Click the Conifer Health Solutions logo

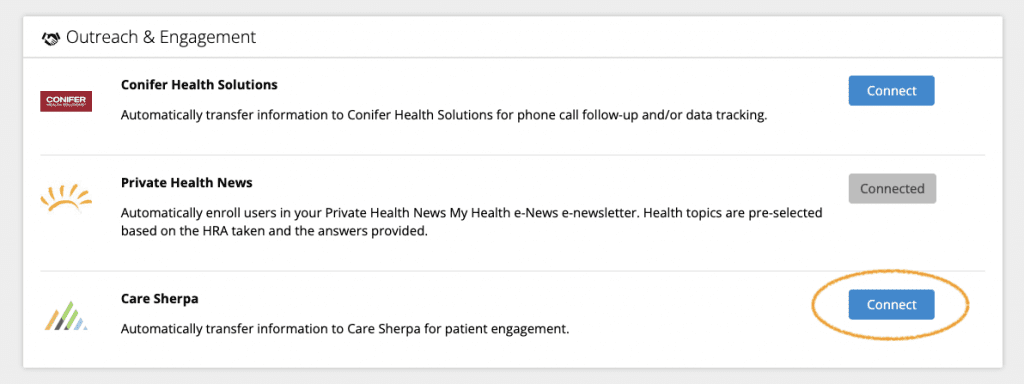tap(66, 101)
